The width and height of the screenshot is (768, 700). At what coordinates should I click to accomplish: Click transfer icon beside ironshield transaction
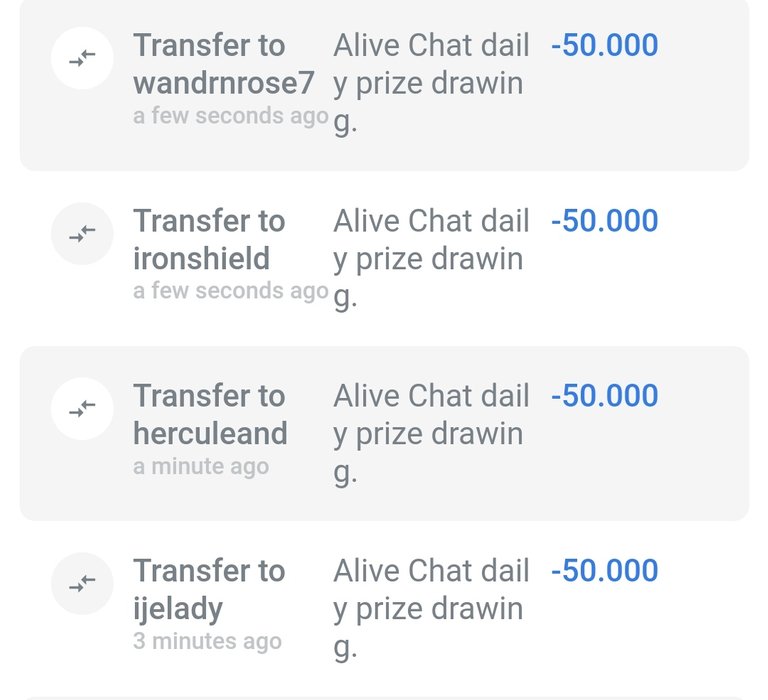coord(82,234)
